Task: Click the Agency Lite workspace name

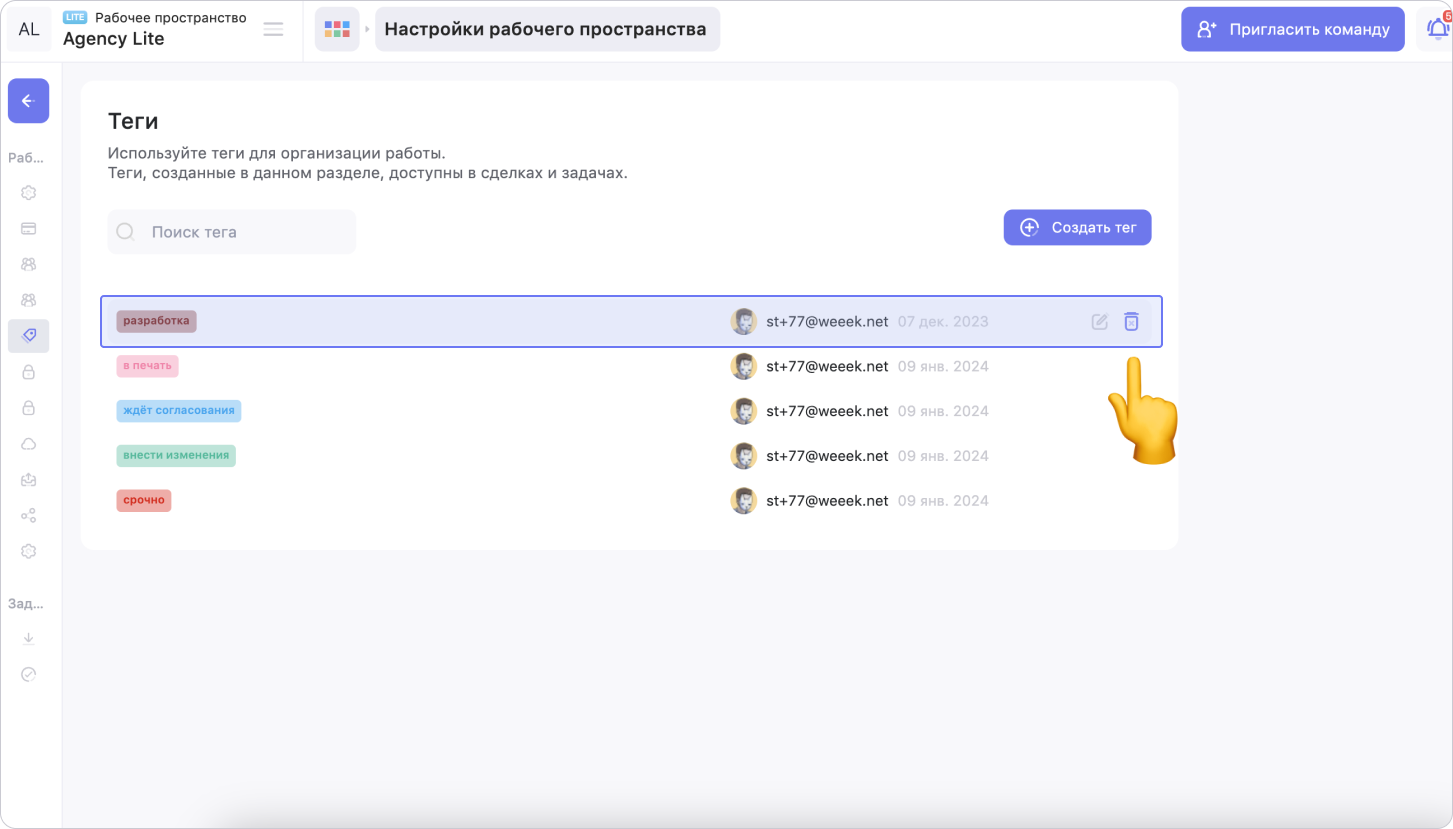Action: 113,39
